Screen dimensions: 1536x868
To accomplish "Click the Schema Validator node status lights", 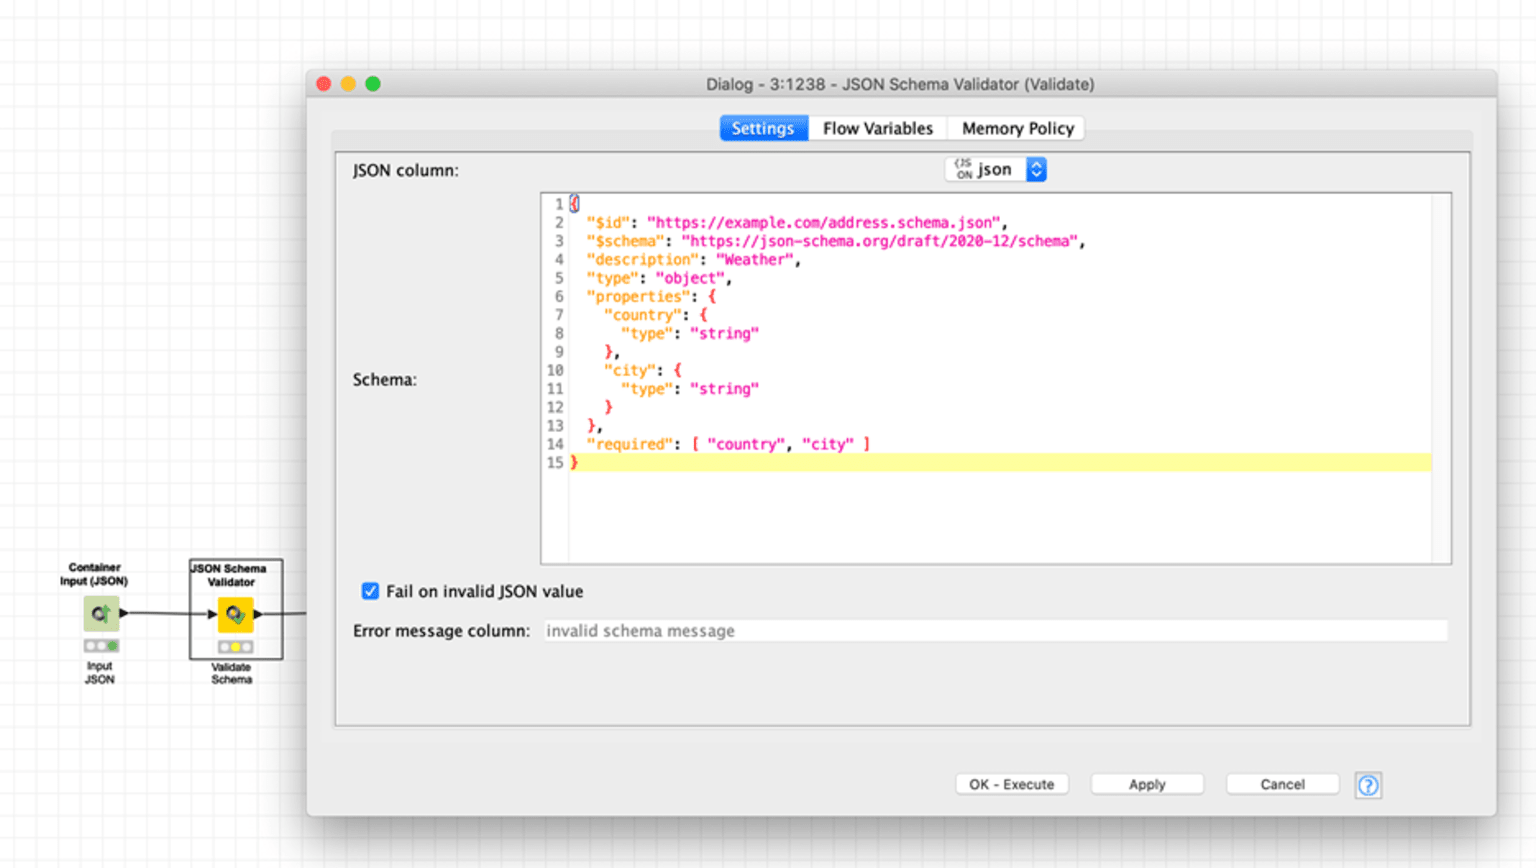I will (236, 647).
